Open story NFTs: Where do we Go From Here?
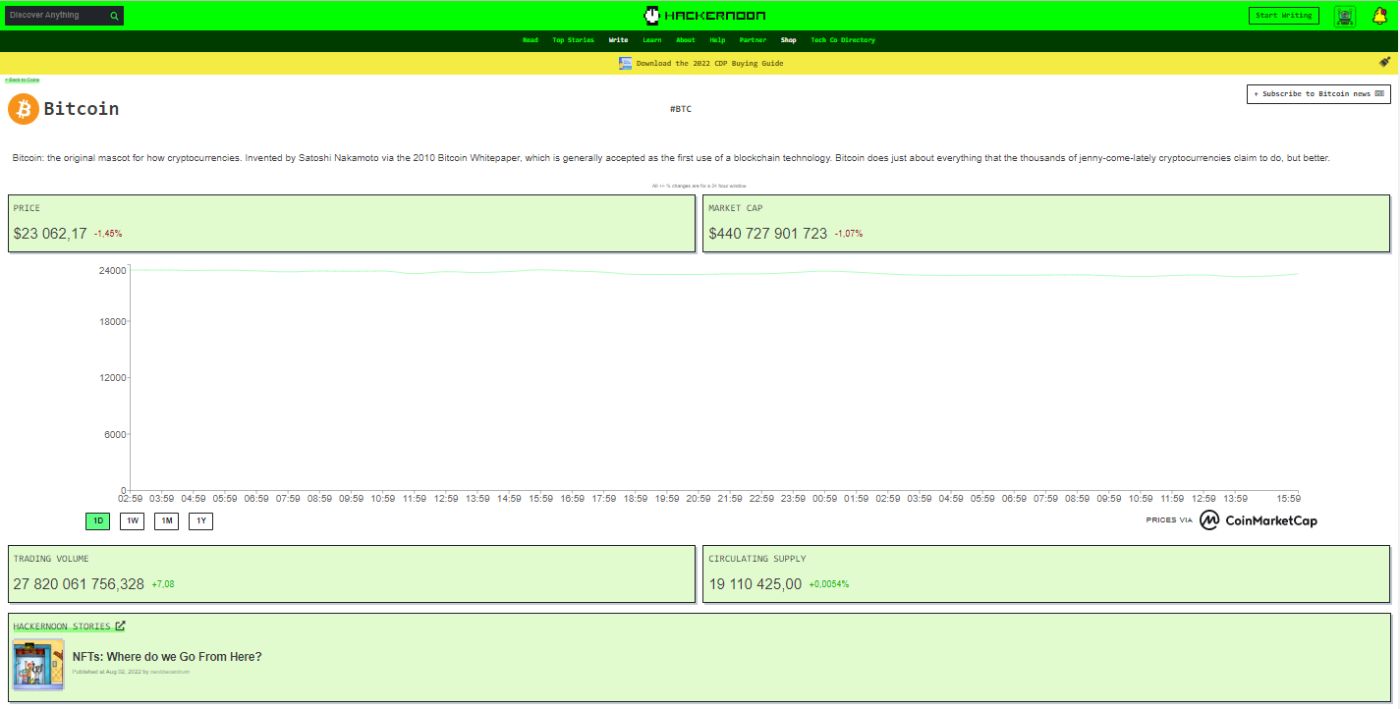The image size is (1400, 709). pyautogui.click(x=167, y=656)
